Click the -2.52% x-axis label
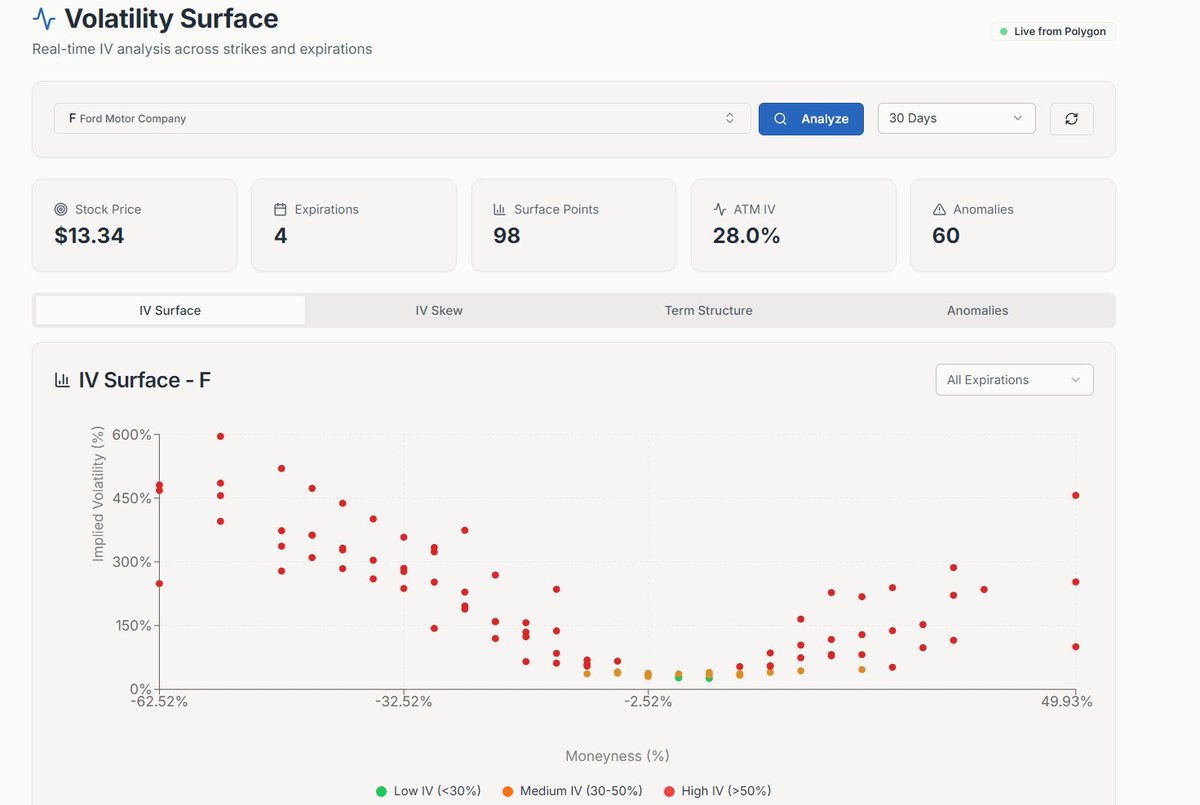This screenshot has height=805, width=1200. point(647,701)
